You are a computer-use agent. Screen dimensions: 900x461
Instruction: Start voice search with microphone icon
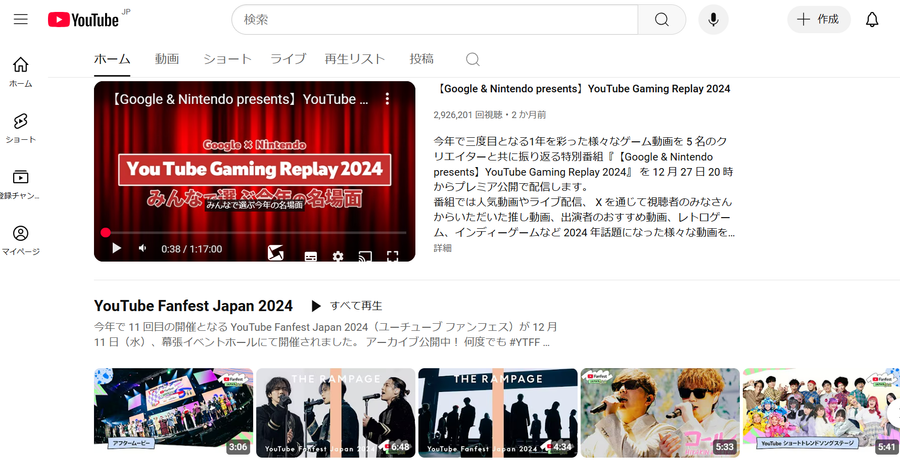[713, 20]
